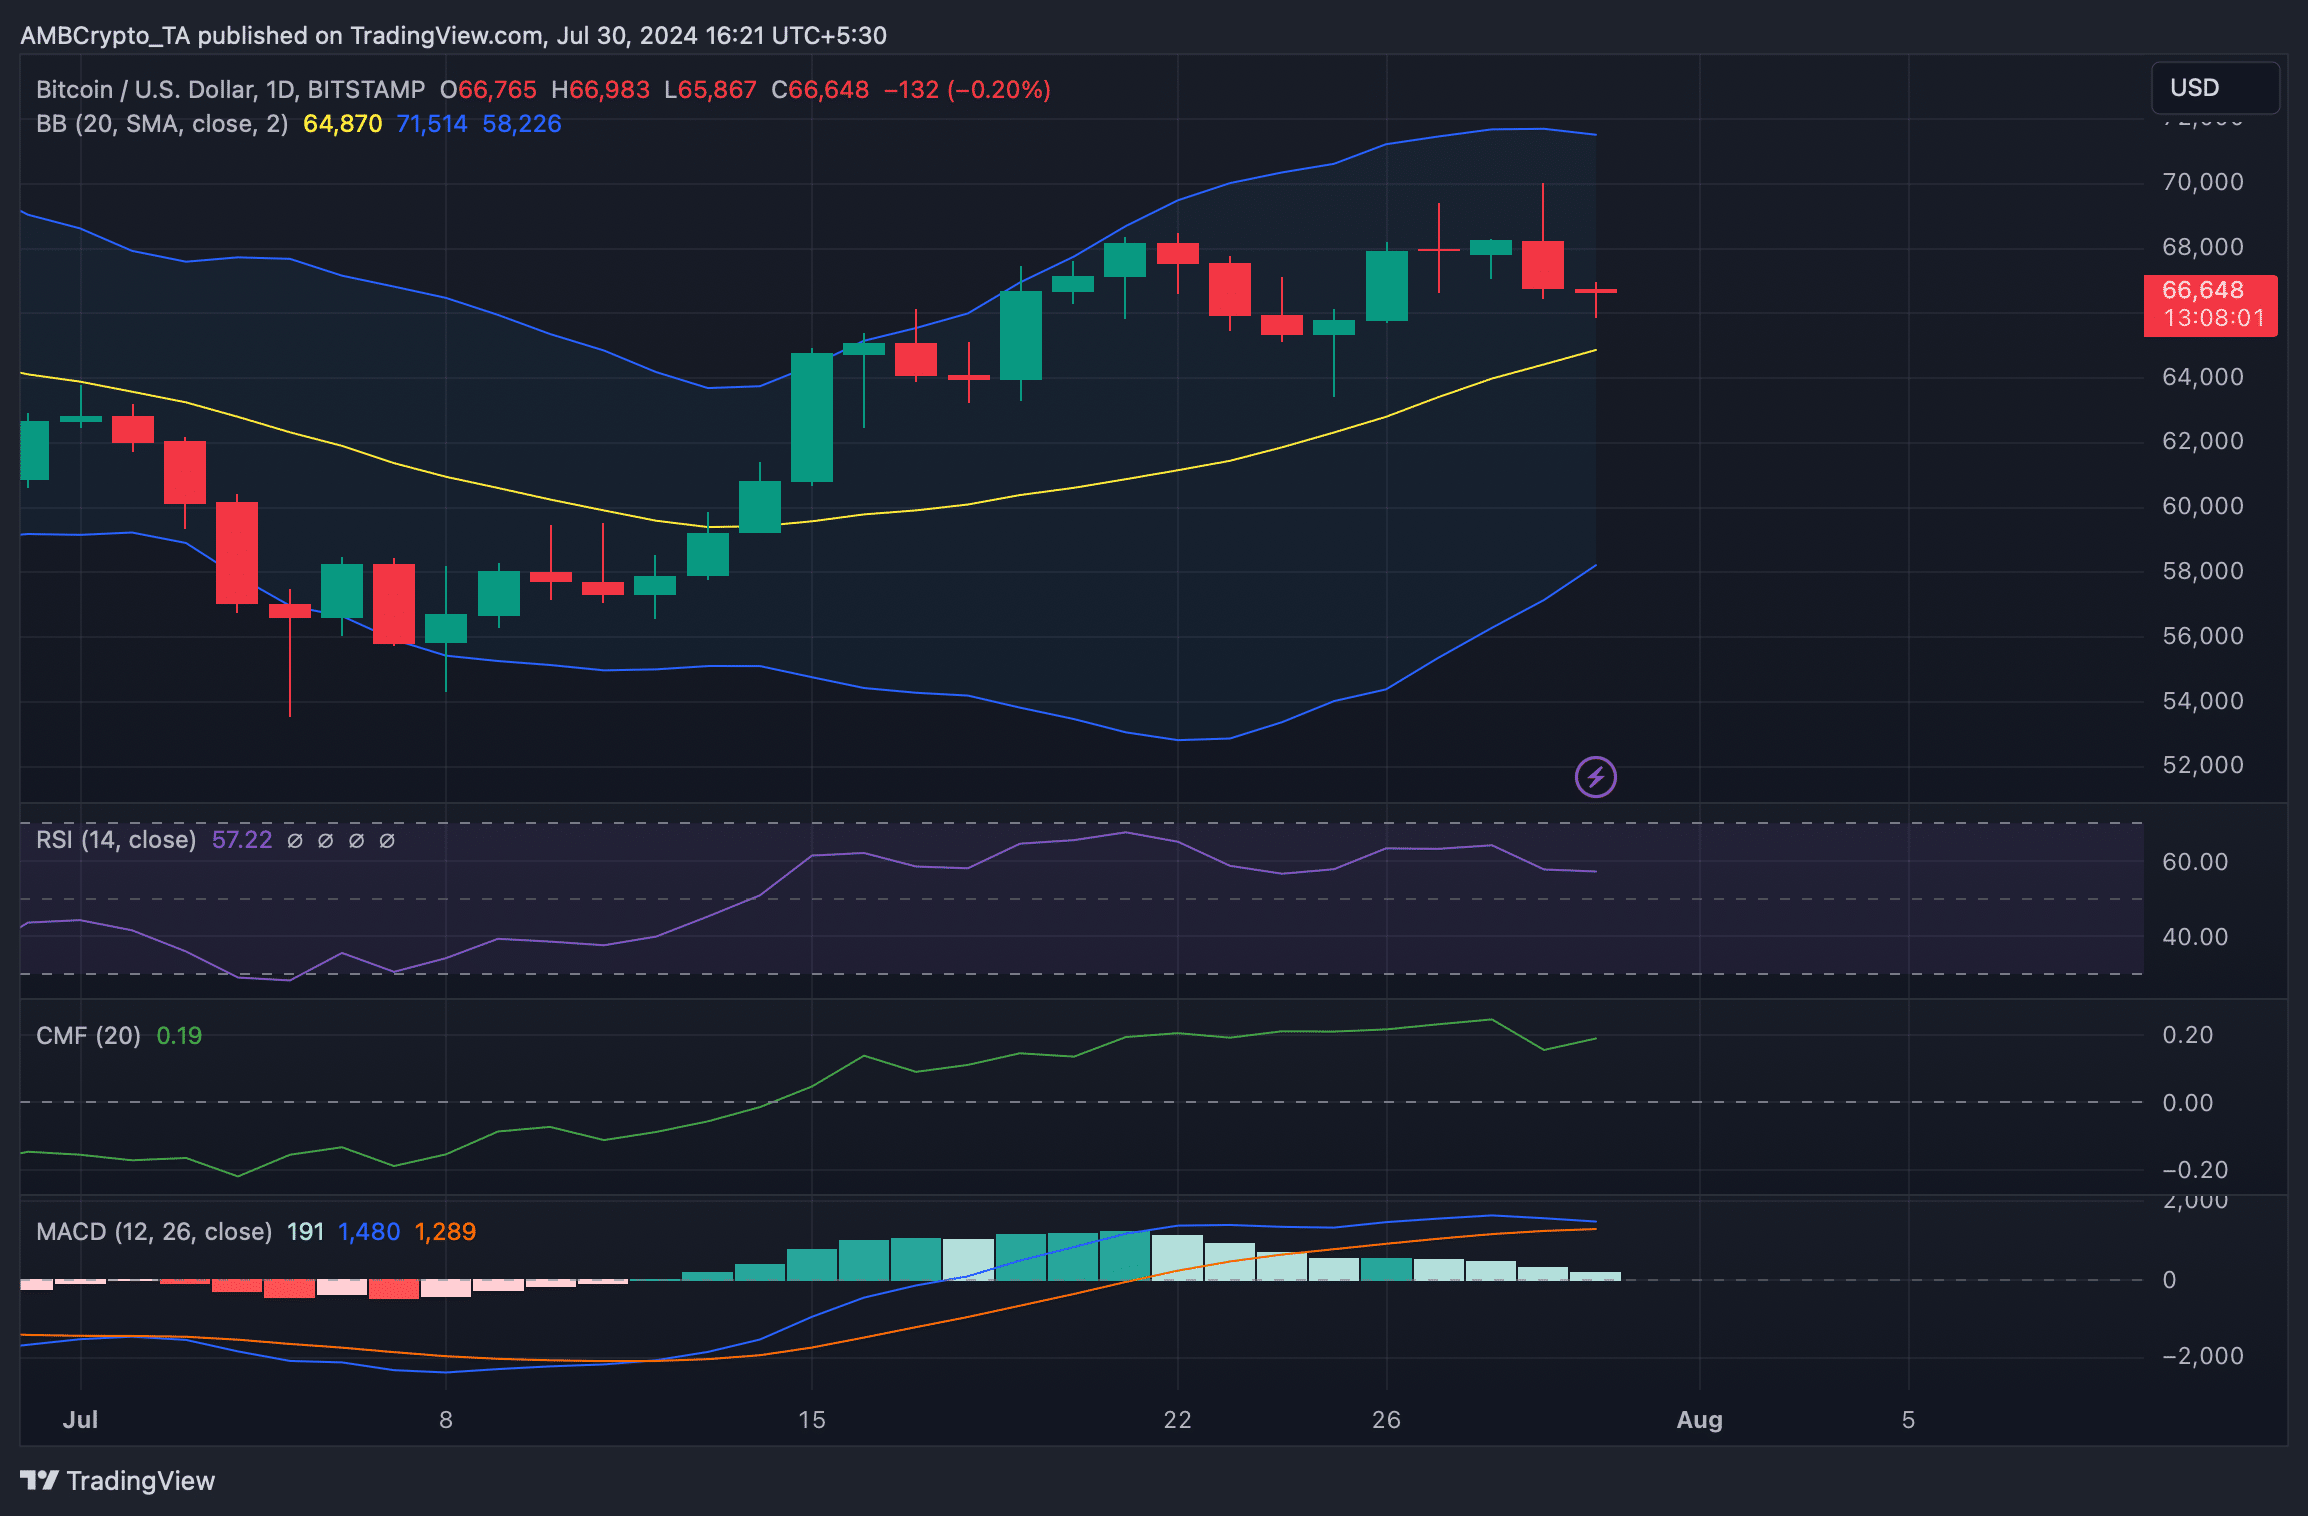
Task: Click the MACD histogram value 191
Action: tap(306, 1232)
